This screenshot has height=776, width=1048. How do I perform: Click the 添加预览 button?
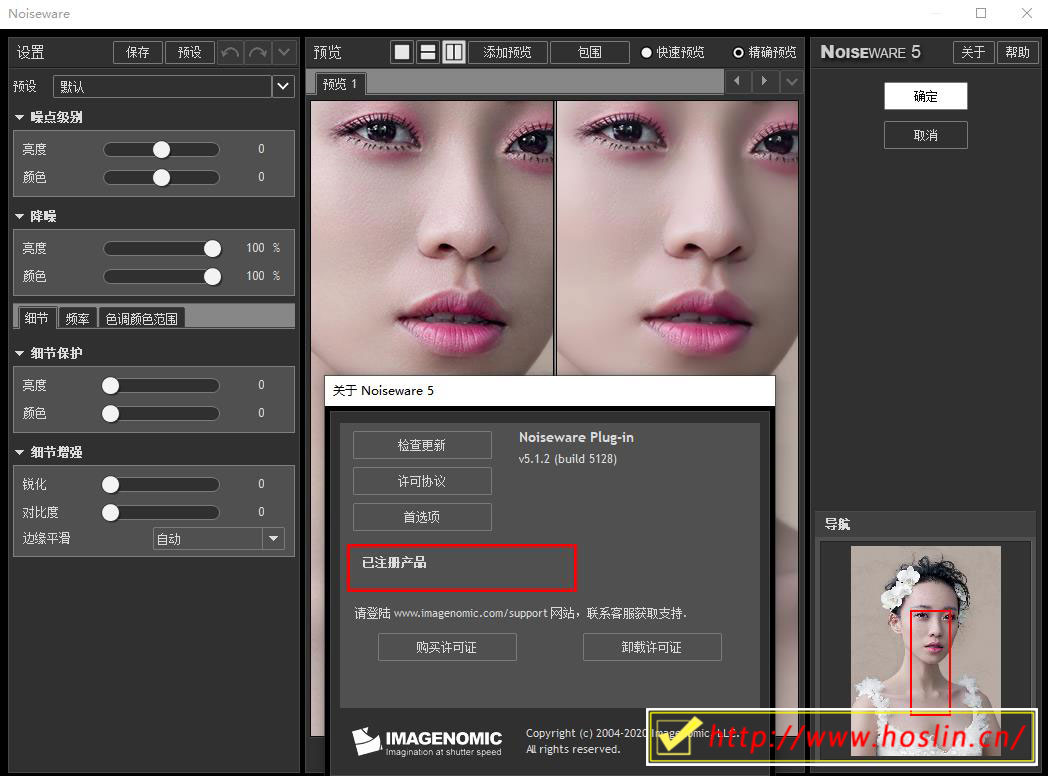tap(508, 52)
